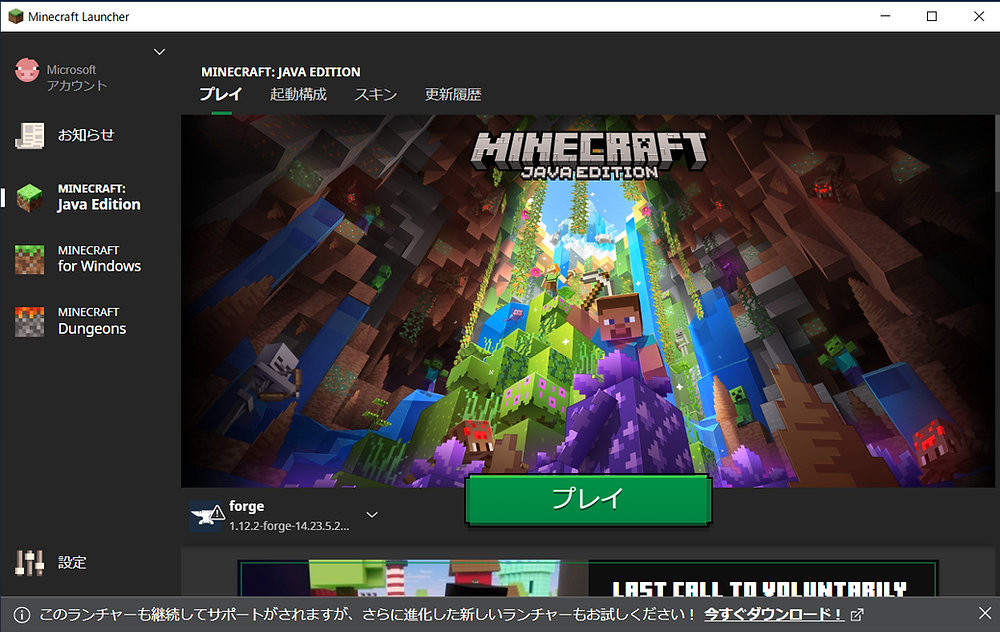This screenshot has width=1000, height=632.
Task: Click the pig avatar account icon
Action: [27, 70]
